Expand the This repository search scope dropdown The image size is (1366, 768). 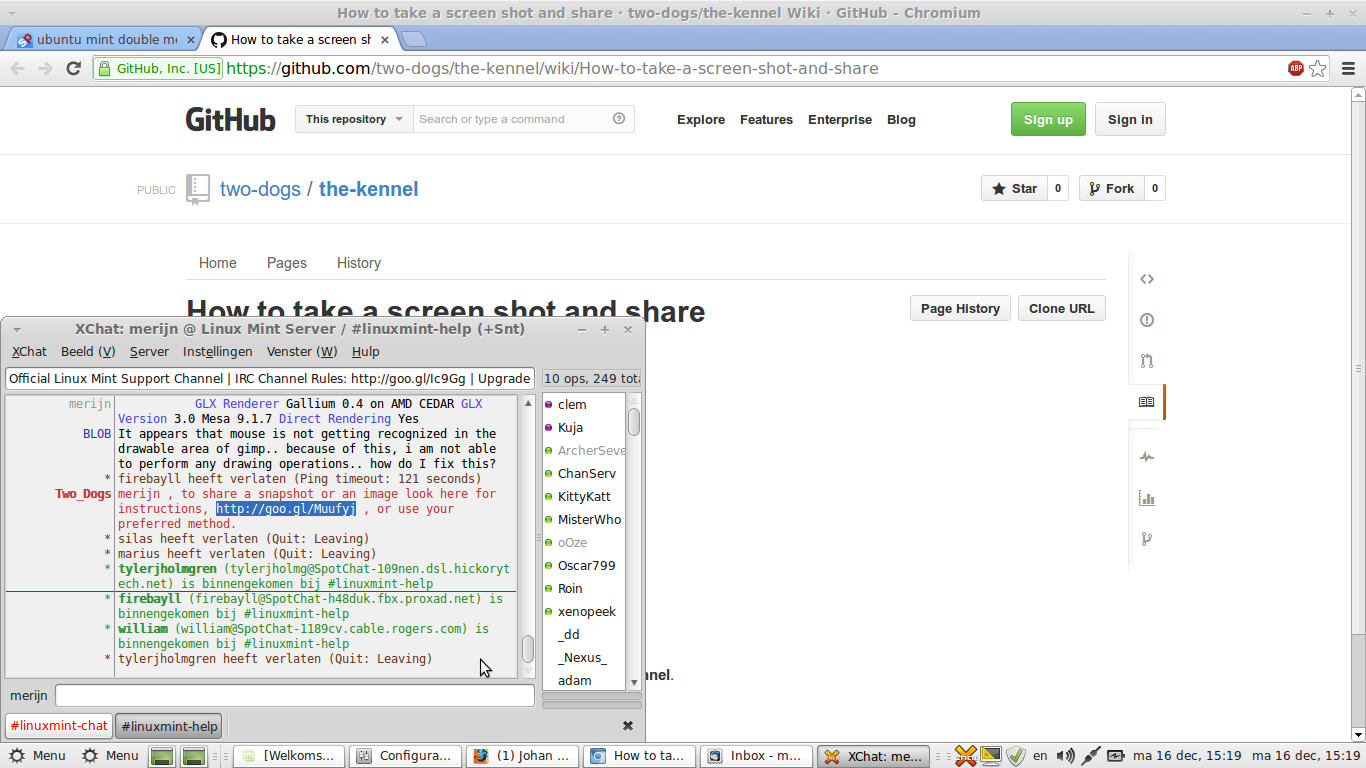(354, 119)
